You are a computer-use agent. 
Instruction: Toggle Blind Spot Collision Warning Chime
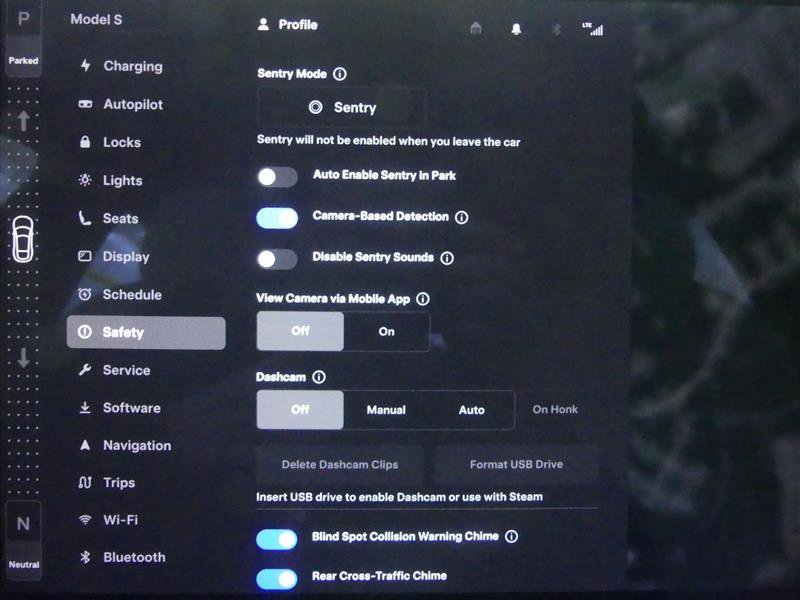[277, 539]
